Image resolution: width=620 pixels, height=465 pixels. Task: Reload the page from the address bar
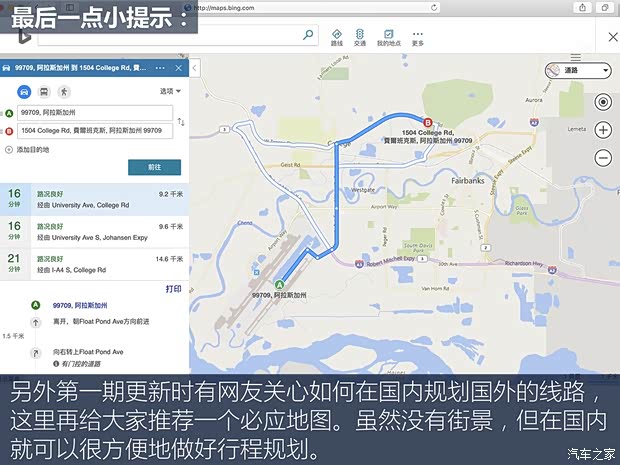(434, 8)
